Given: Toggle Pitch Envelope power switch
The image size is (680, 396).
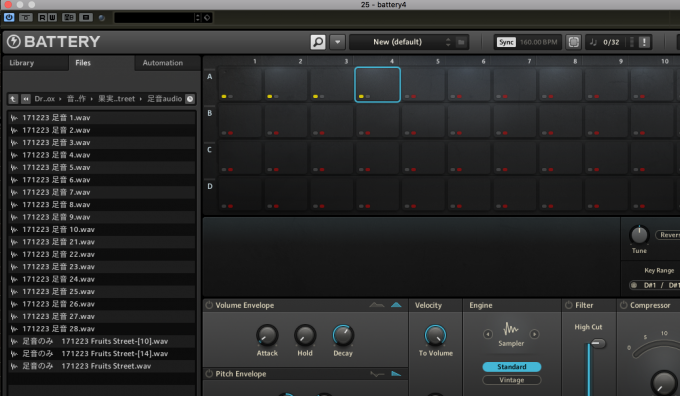Looking at the screenshot, I should (209, 373).
